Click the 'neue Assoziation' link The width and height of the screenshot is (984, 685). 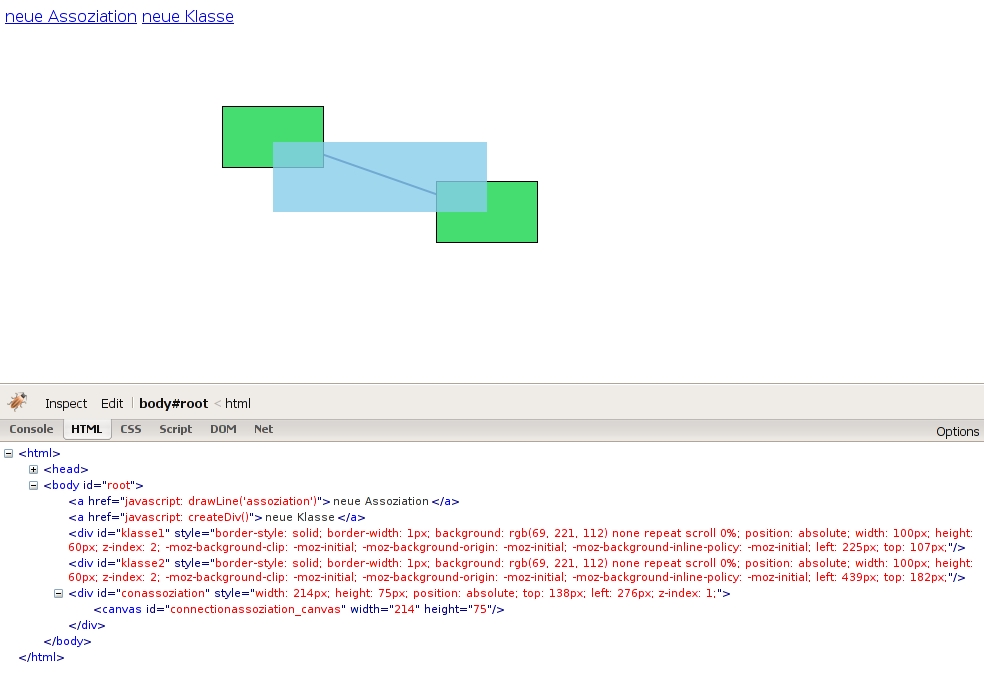point(71,16)
